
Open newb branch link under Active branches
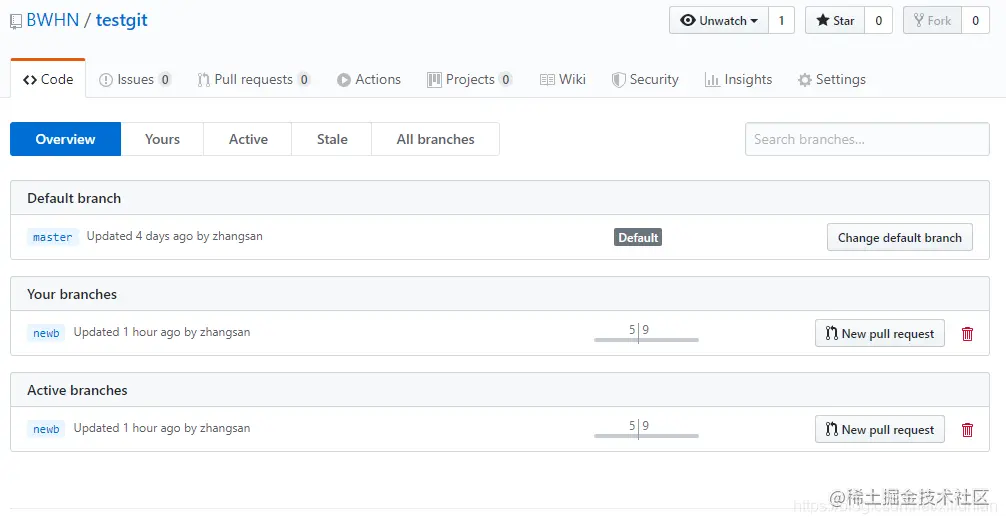click(46, 429)
